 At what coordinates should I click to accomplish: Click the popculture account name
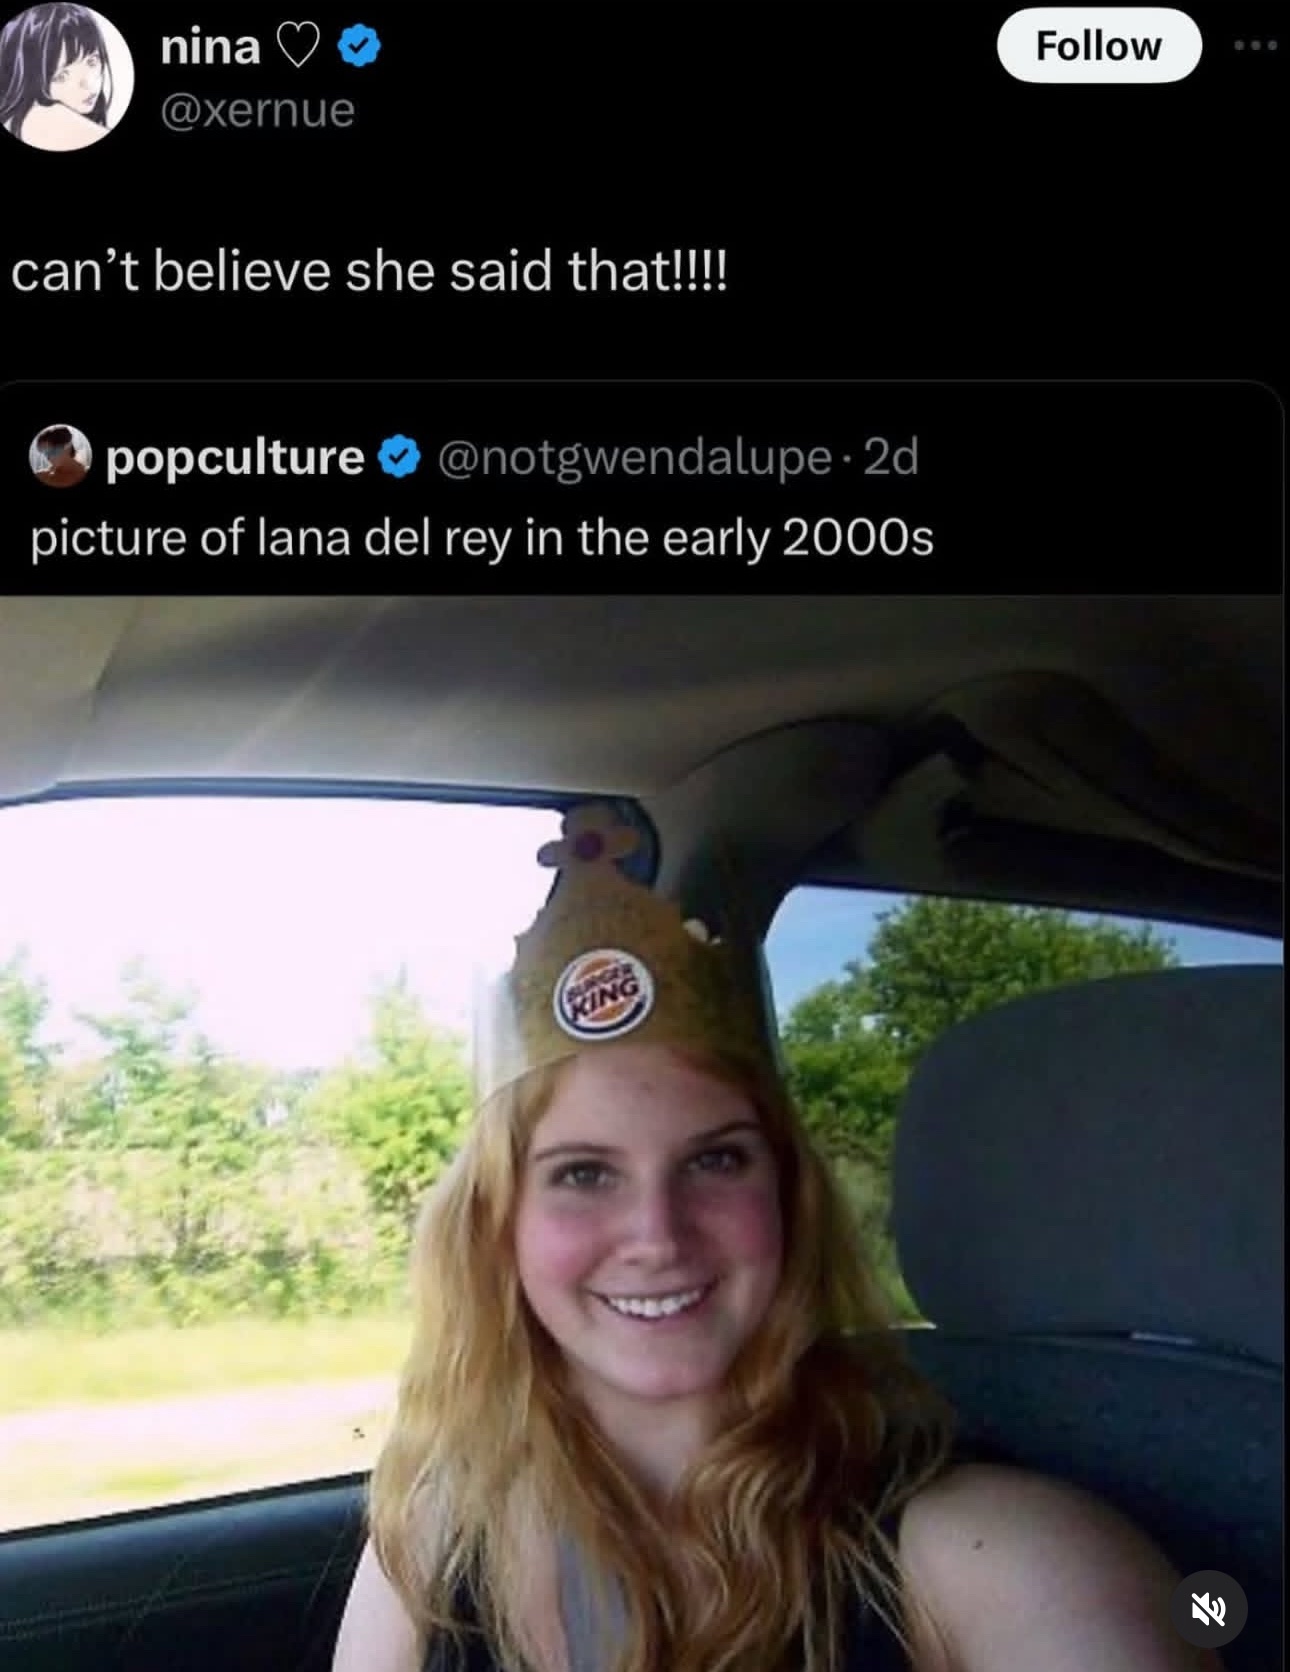235,457
